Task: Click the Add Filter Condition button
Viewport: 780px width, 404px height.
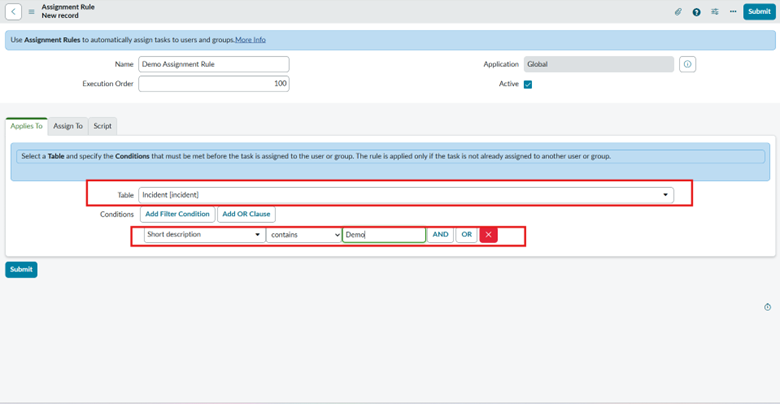Action: tap(177, 214)
